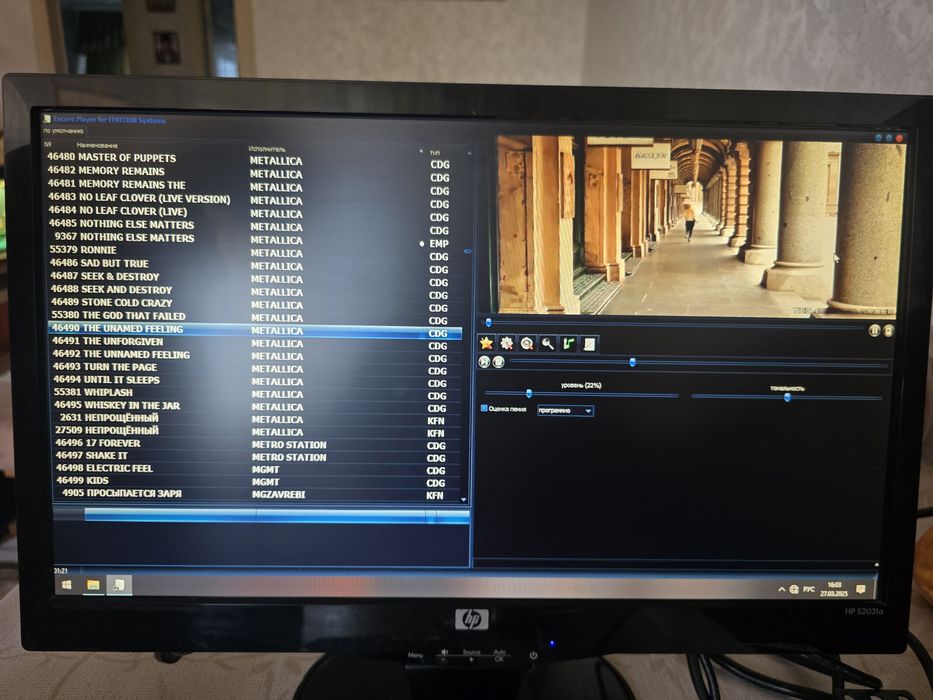Screen dimensions: 933x700
Task: Sort by the № column header
Action: coord(48,144)
